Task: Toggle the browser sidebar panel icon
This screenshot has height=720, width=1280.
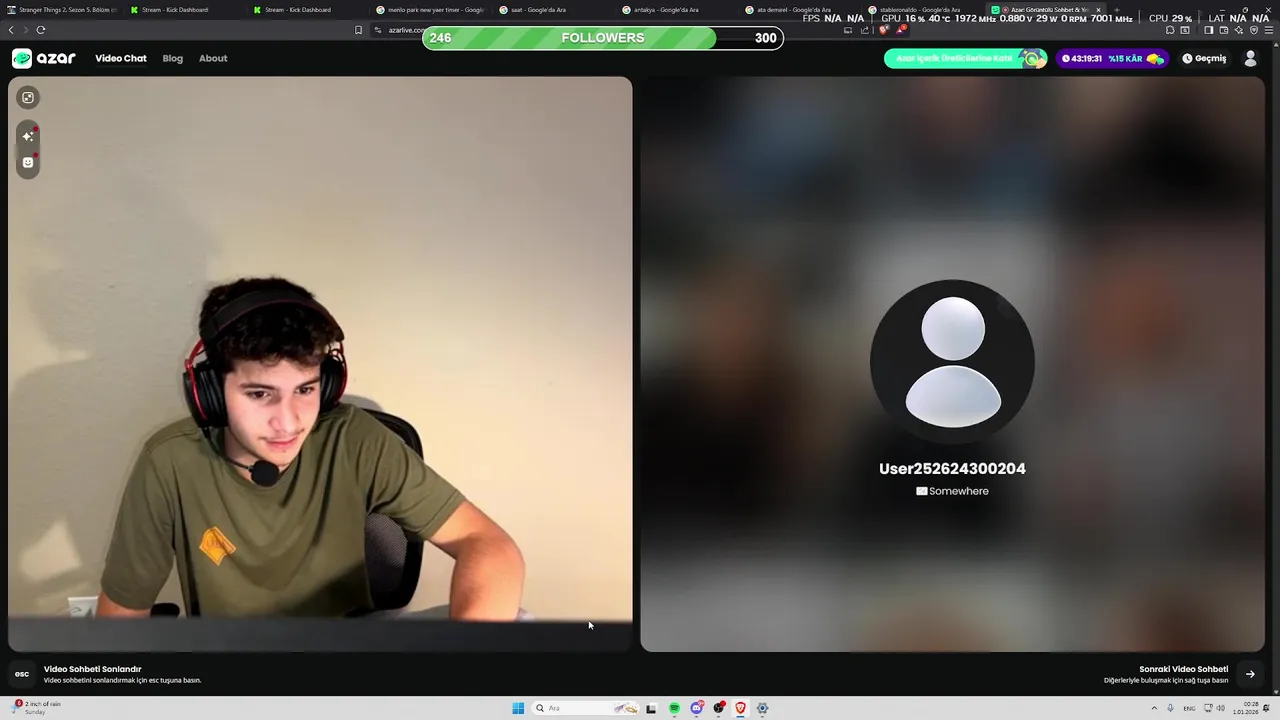Action: [x=1208, y=30]
